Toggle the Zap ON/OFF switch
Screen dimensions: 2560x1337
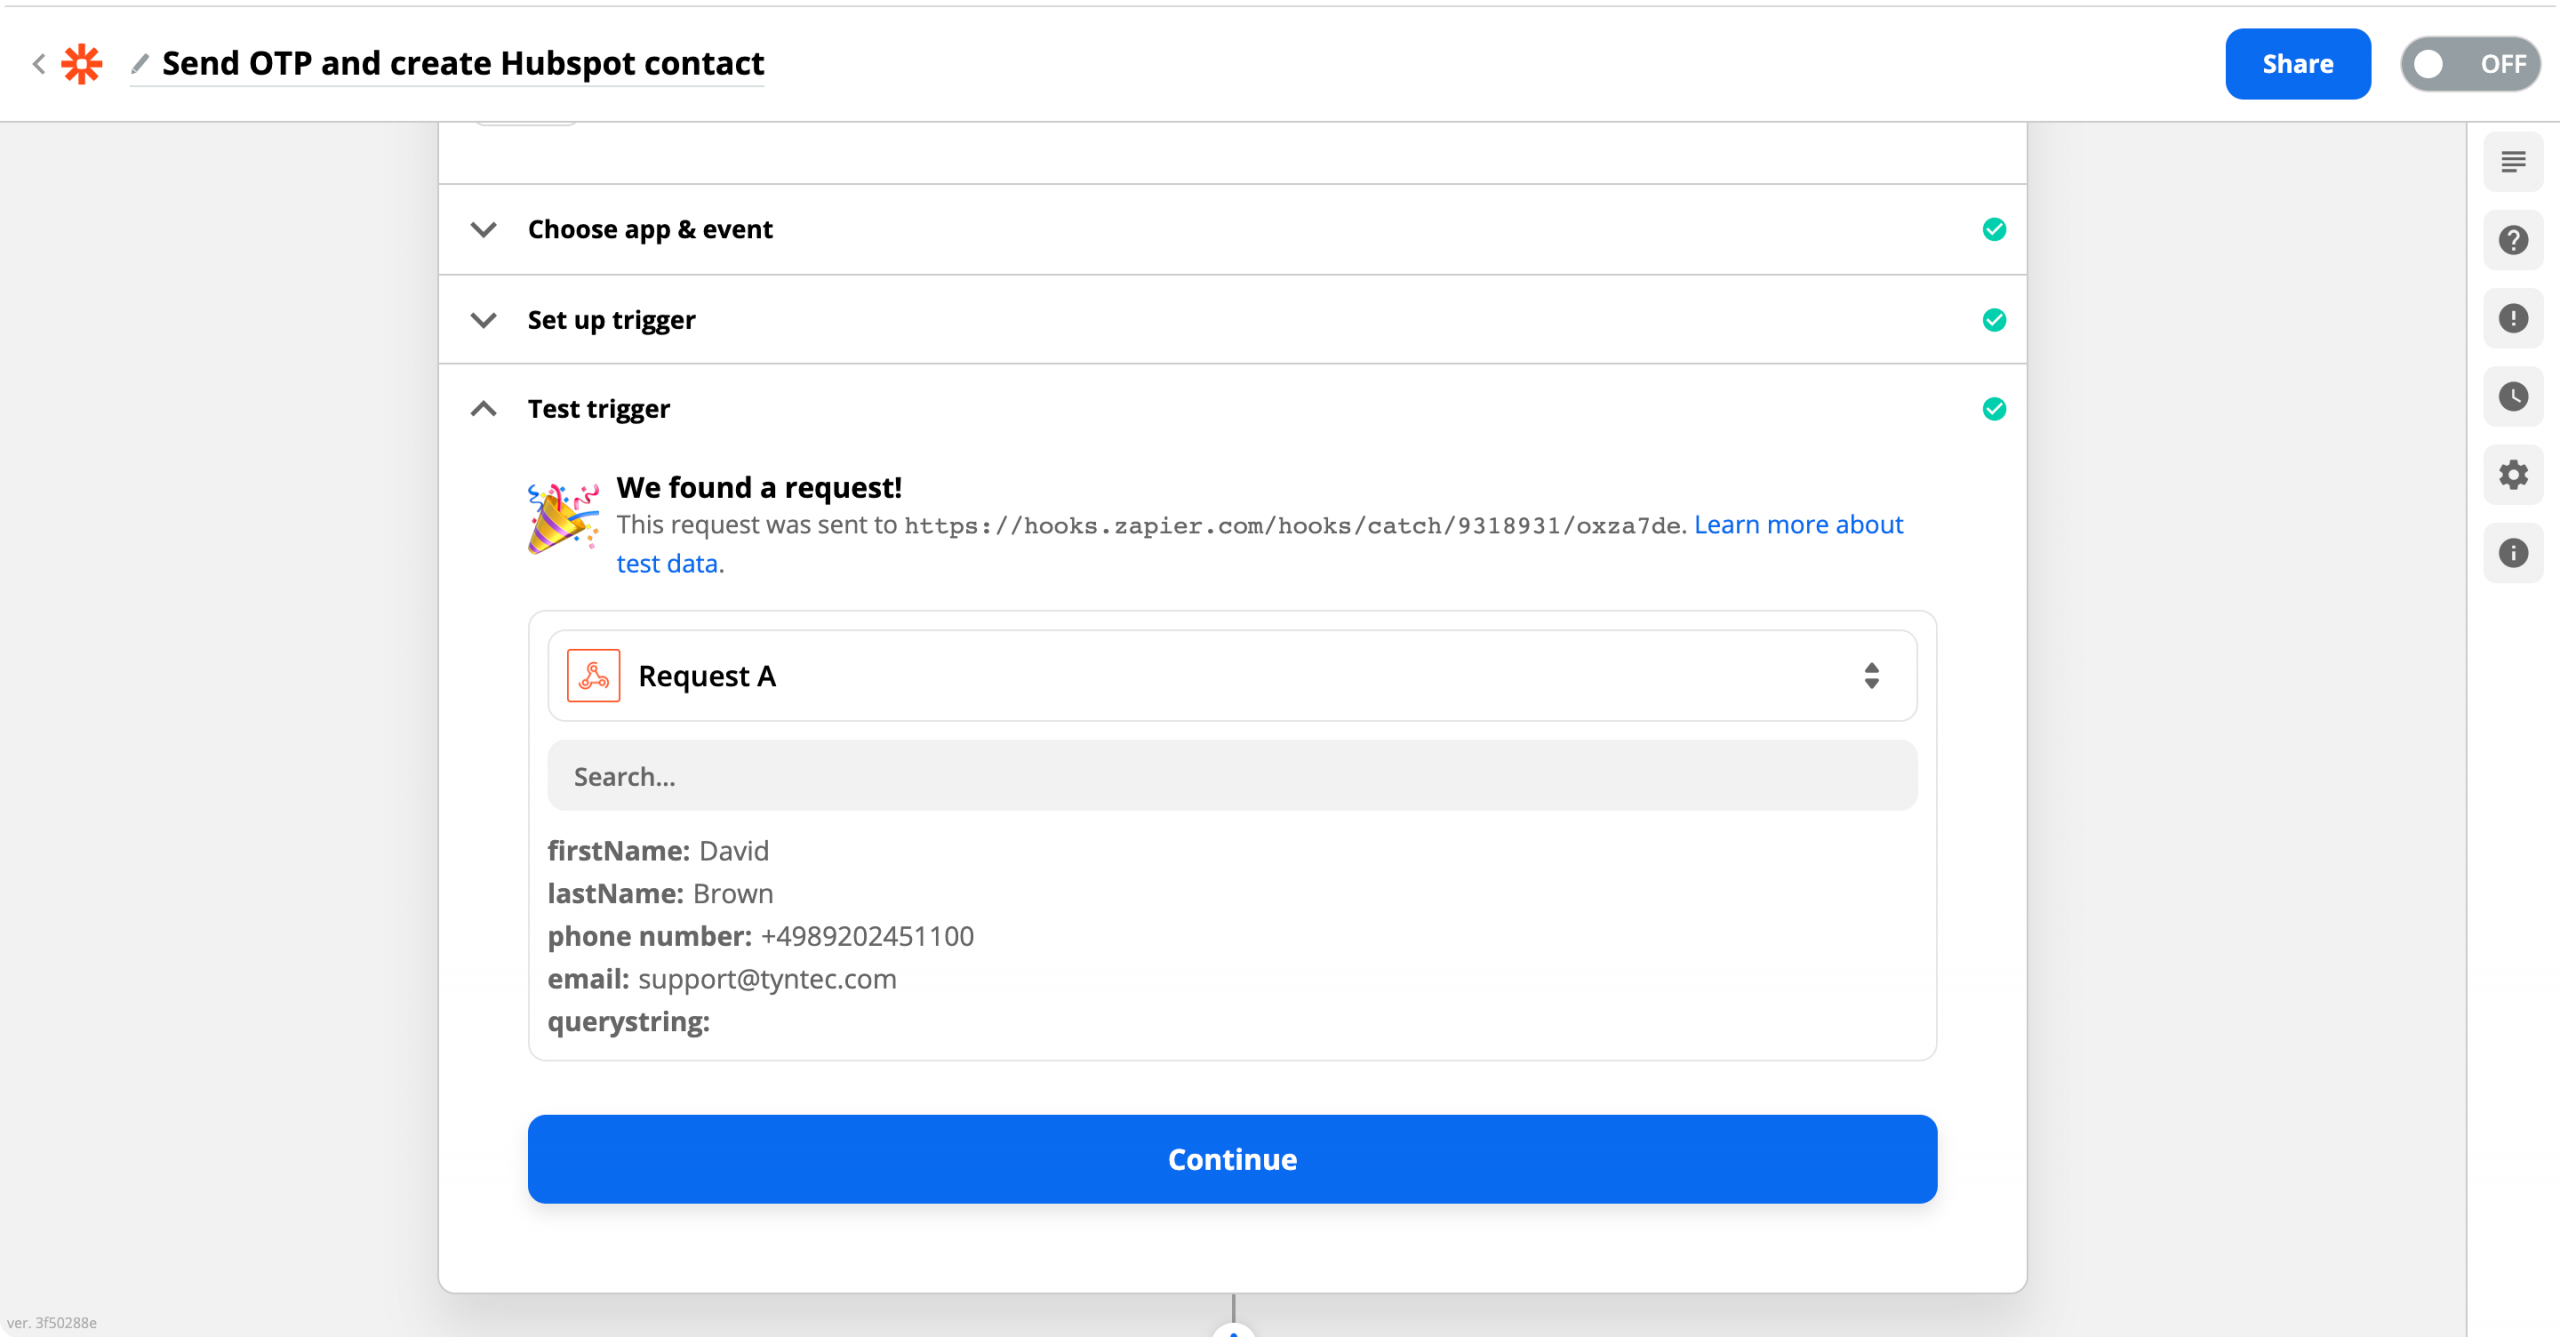click(x=2470, y=64)
